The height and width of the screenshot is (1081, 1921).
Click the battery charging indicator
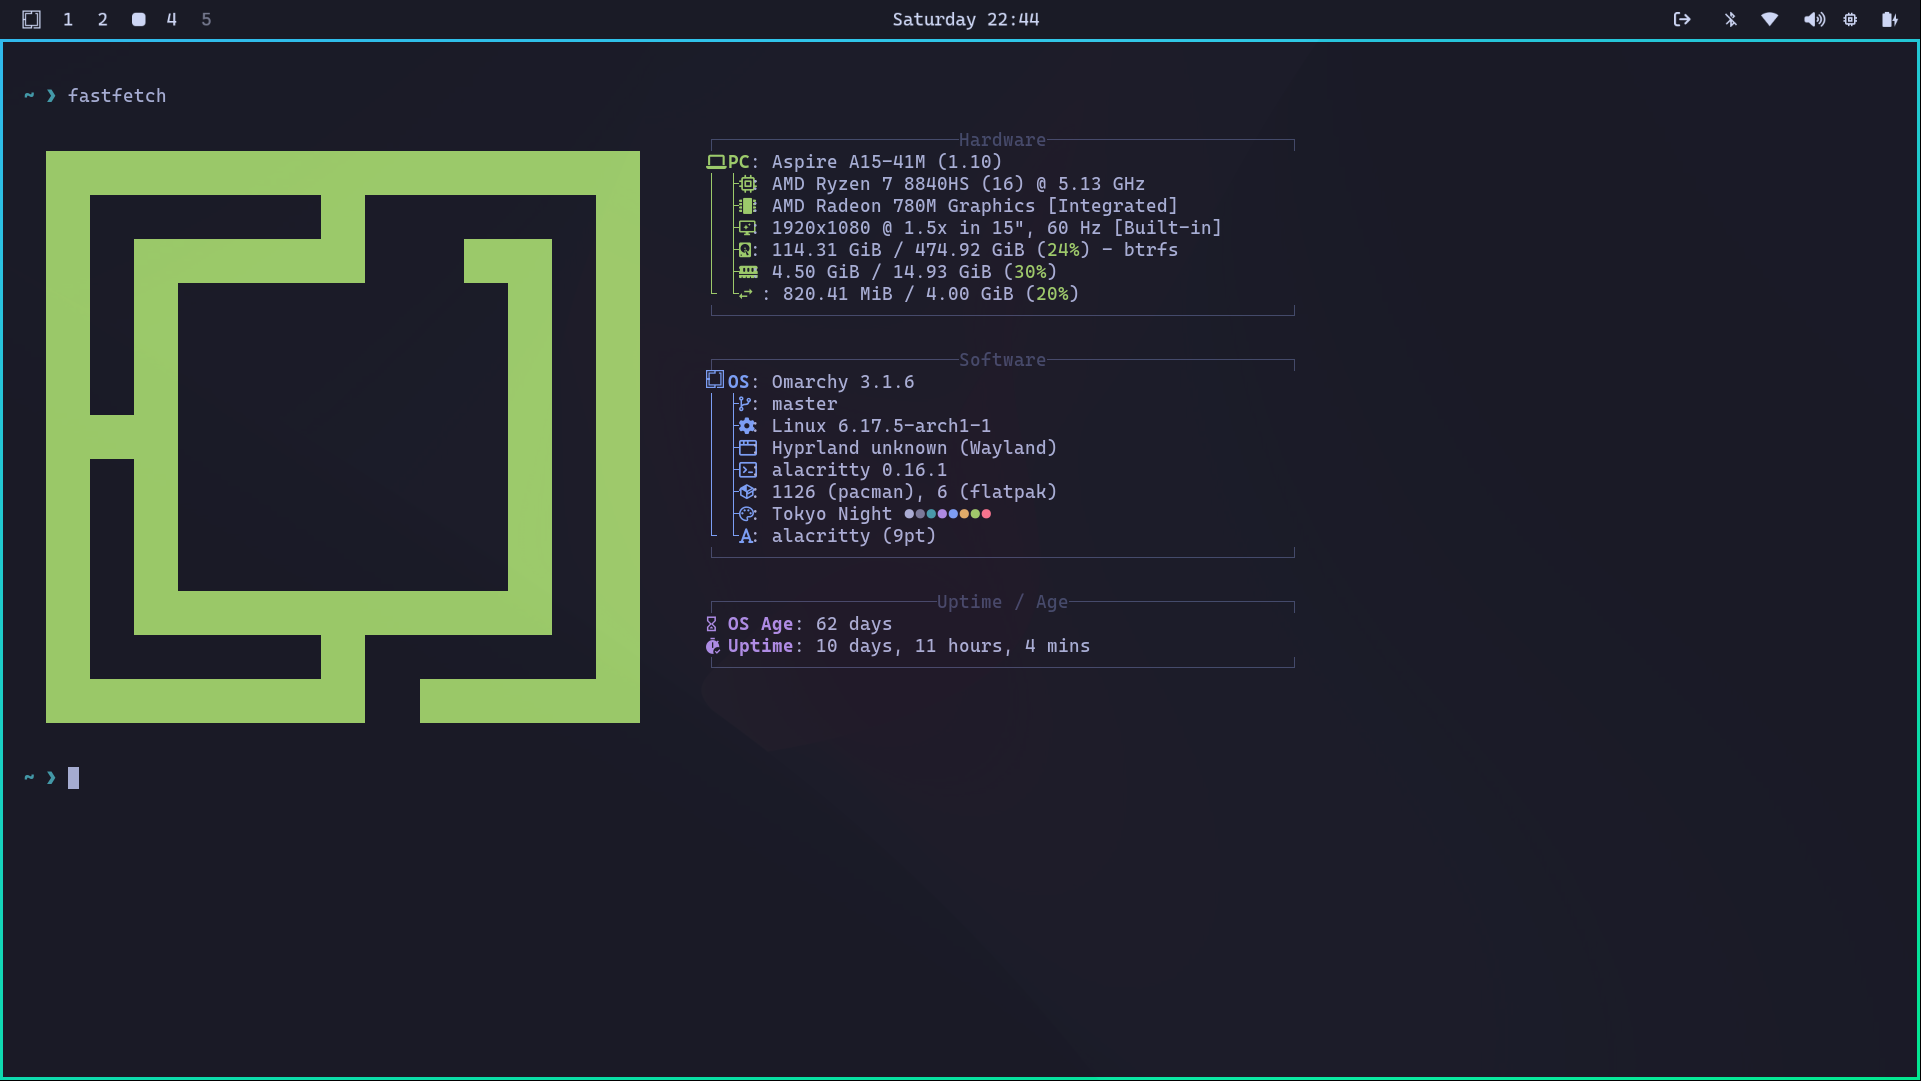(x=1889, y=19)
